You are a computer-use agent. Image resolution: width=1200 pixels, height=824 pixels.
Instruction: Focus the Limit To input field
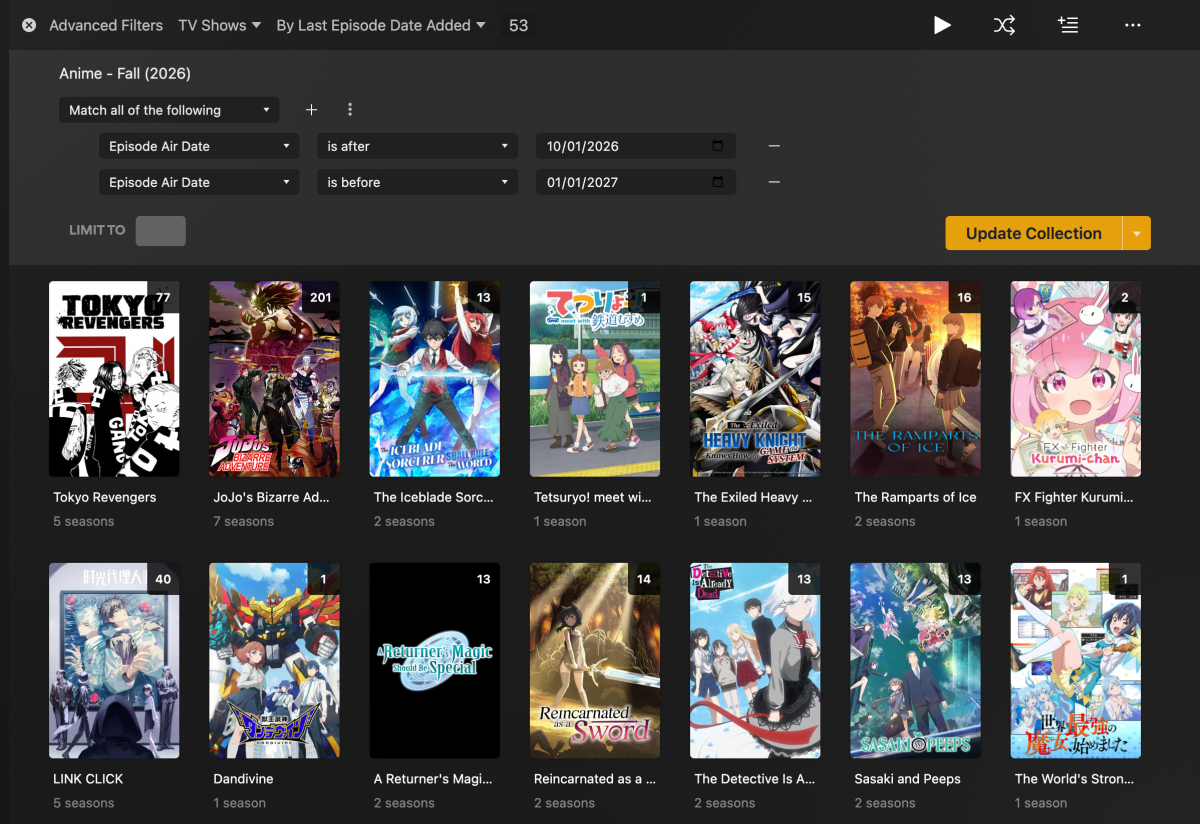161,231
